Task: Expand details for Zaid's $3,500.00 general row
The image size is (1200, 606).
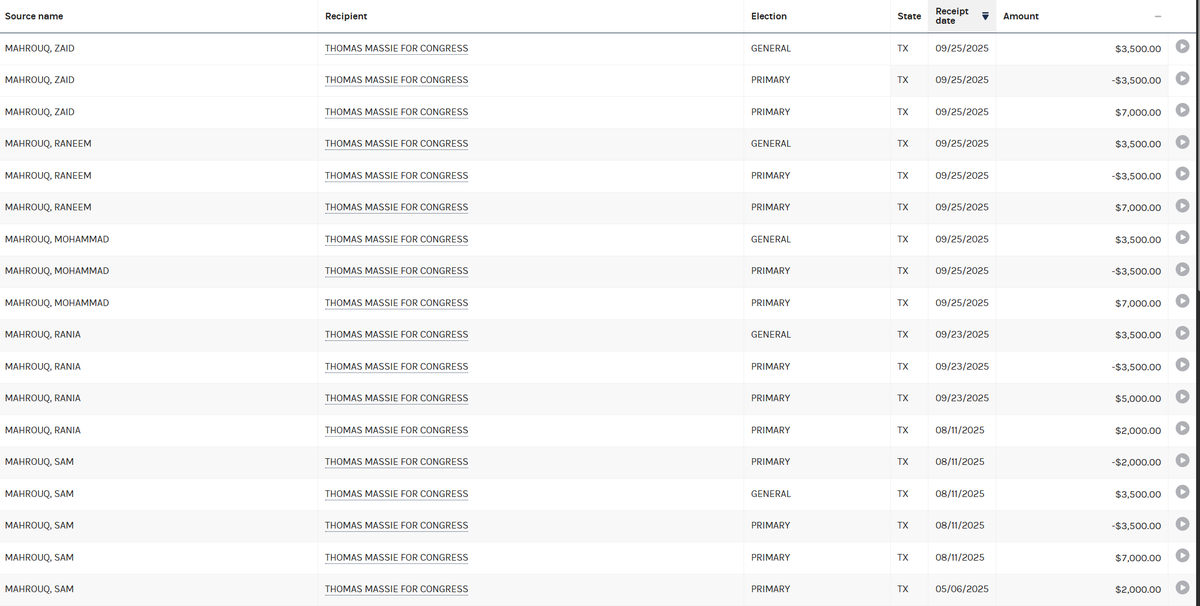Action: 1183,46
